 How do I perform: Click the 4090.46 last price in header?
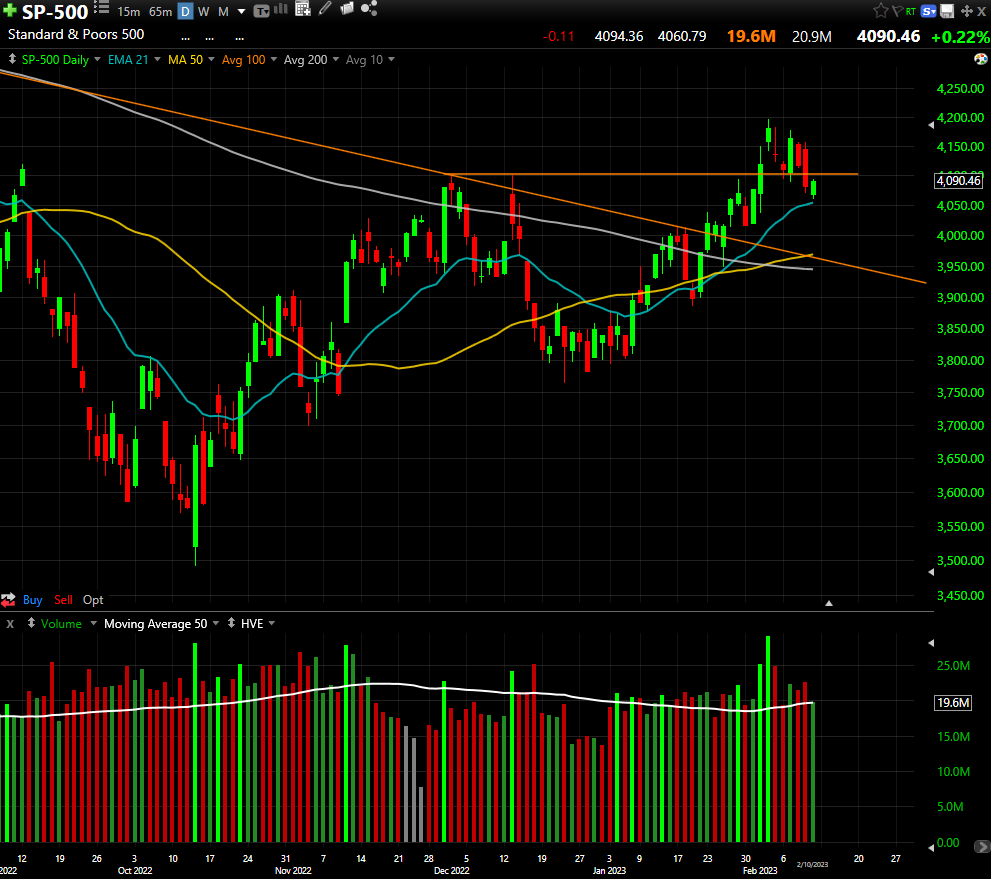[888, 36]
